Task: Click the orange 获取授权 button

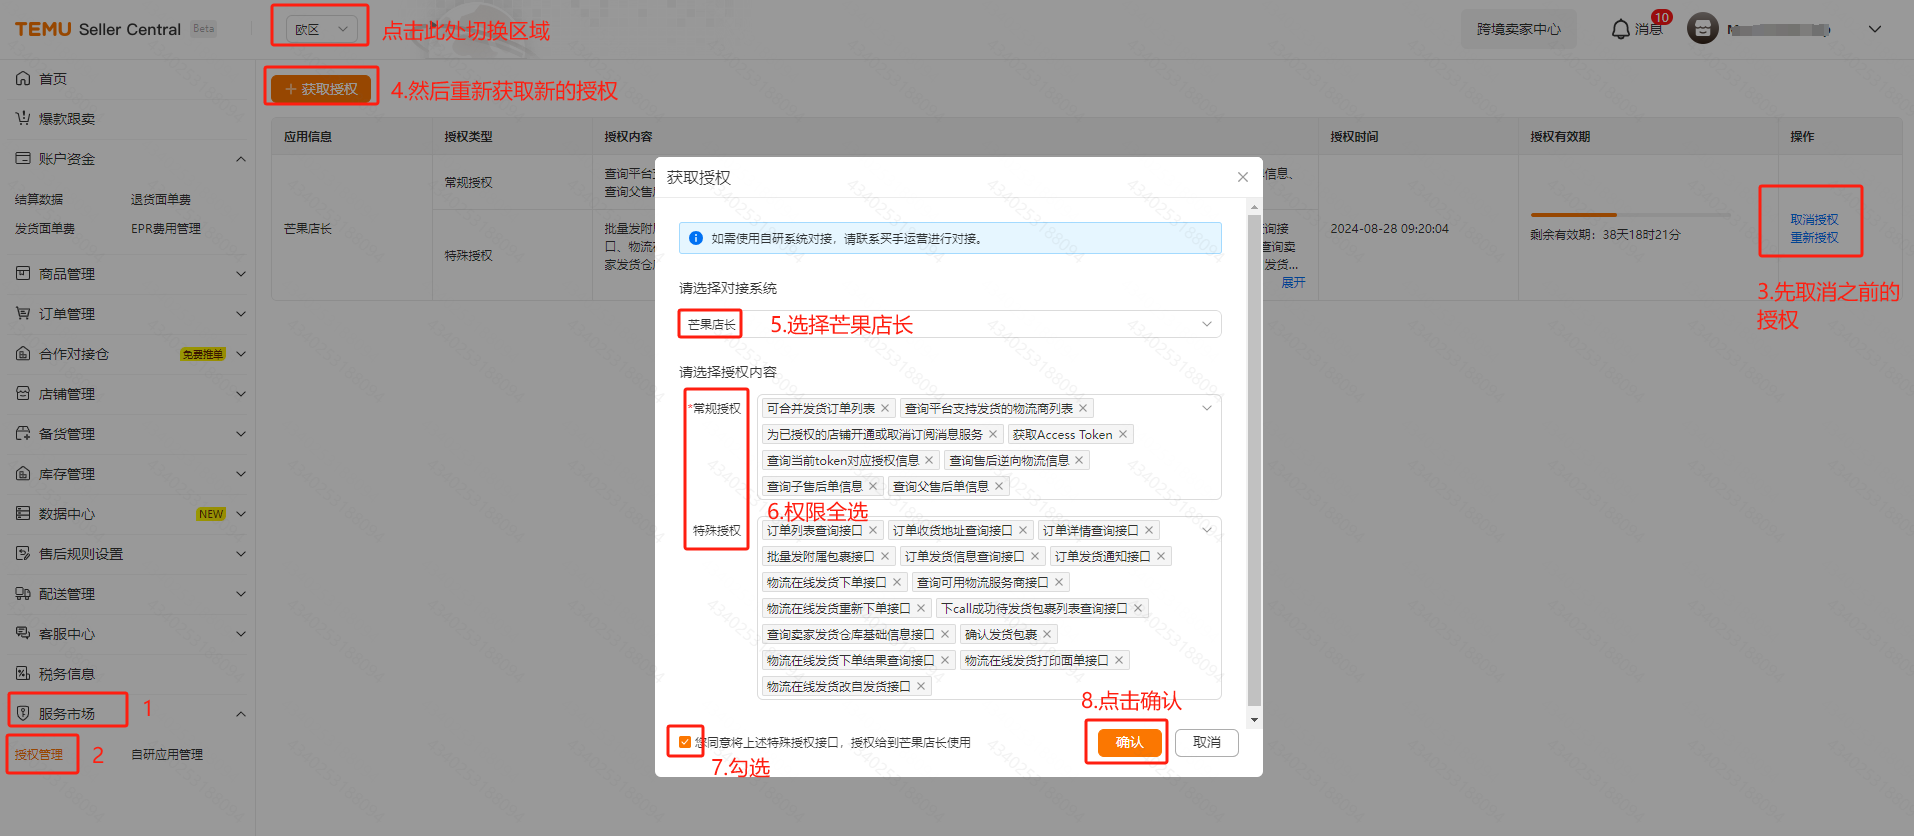Action: coord(321,89)
